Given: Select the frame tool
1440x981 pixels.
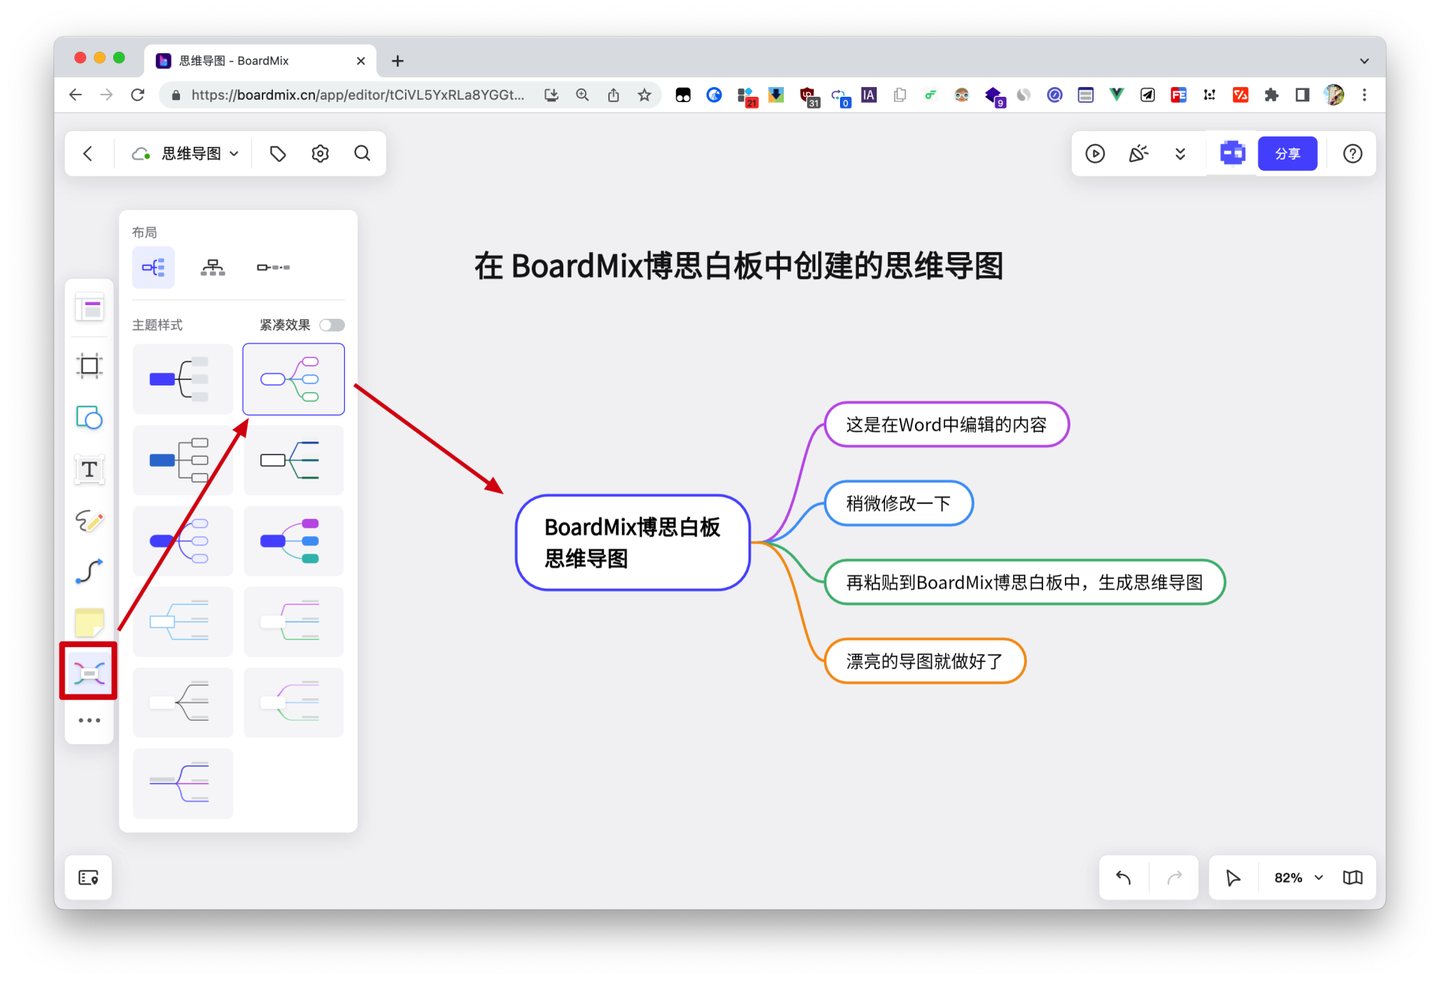Looking at the screenshot, I should [x=89, y=366].
